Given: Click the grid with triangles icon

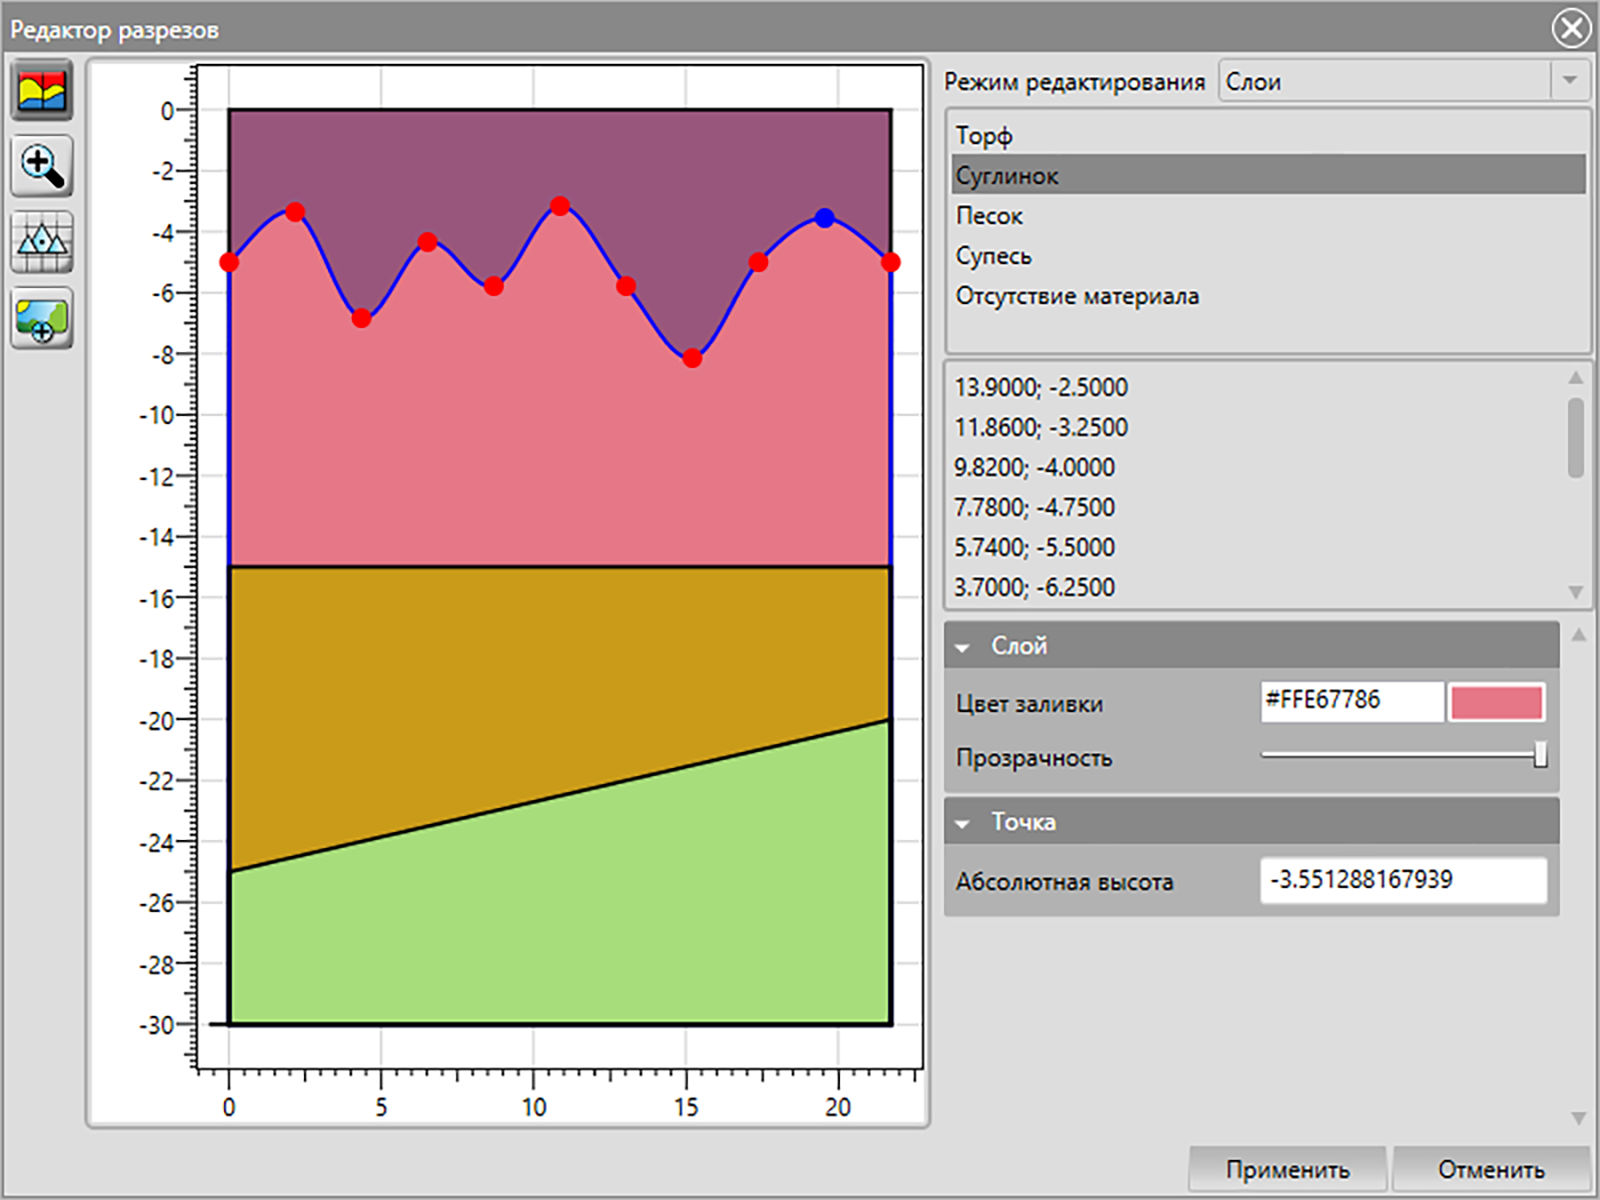Looking at the screenshot, I should tap(42, 242).
